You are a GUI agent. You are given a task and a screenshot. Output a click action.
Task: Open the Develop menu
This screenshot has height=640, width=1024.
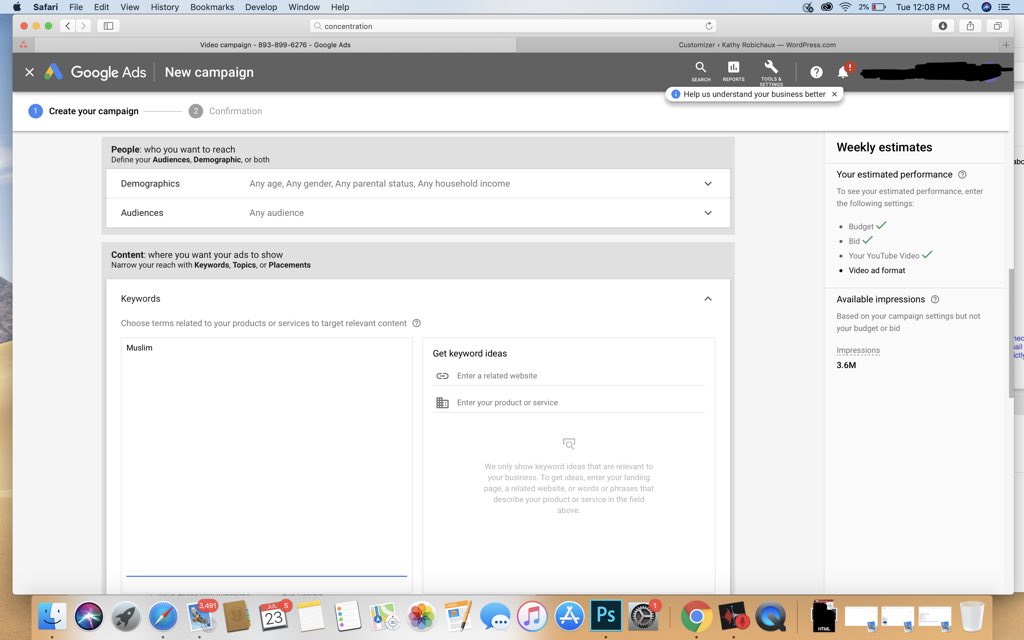point(261,7)
